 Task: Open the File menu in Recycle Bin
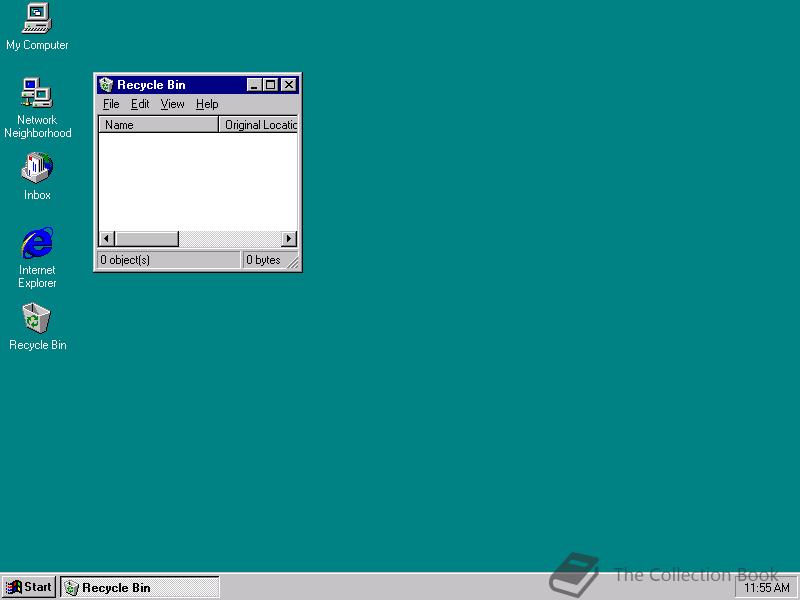pos(111,104)
